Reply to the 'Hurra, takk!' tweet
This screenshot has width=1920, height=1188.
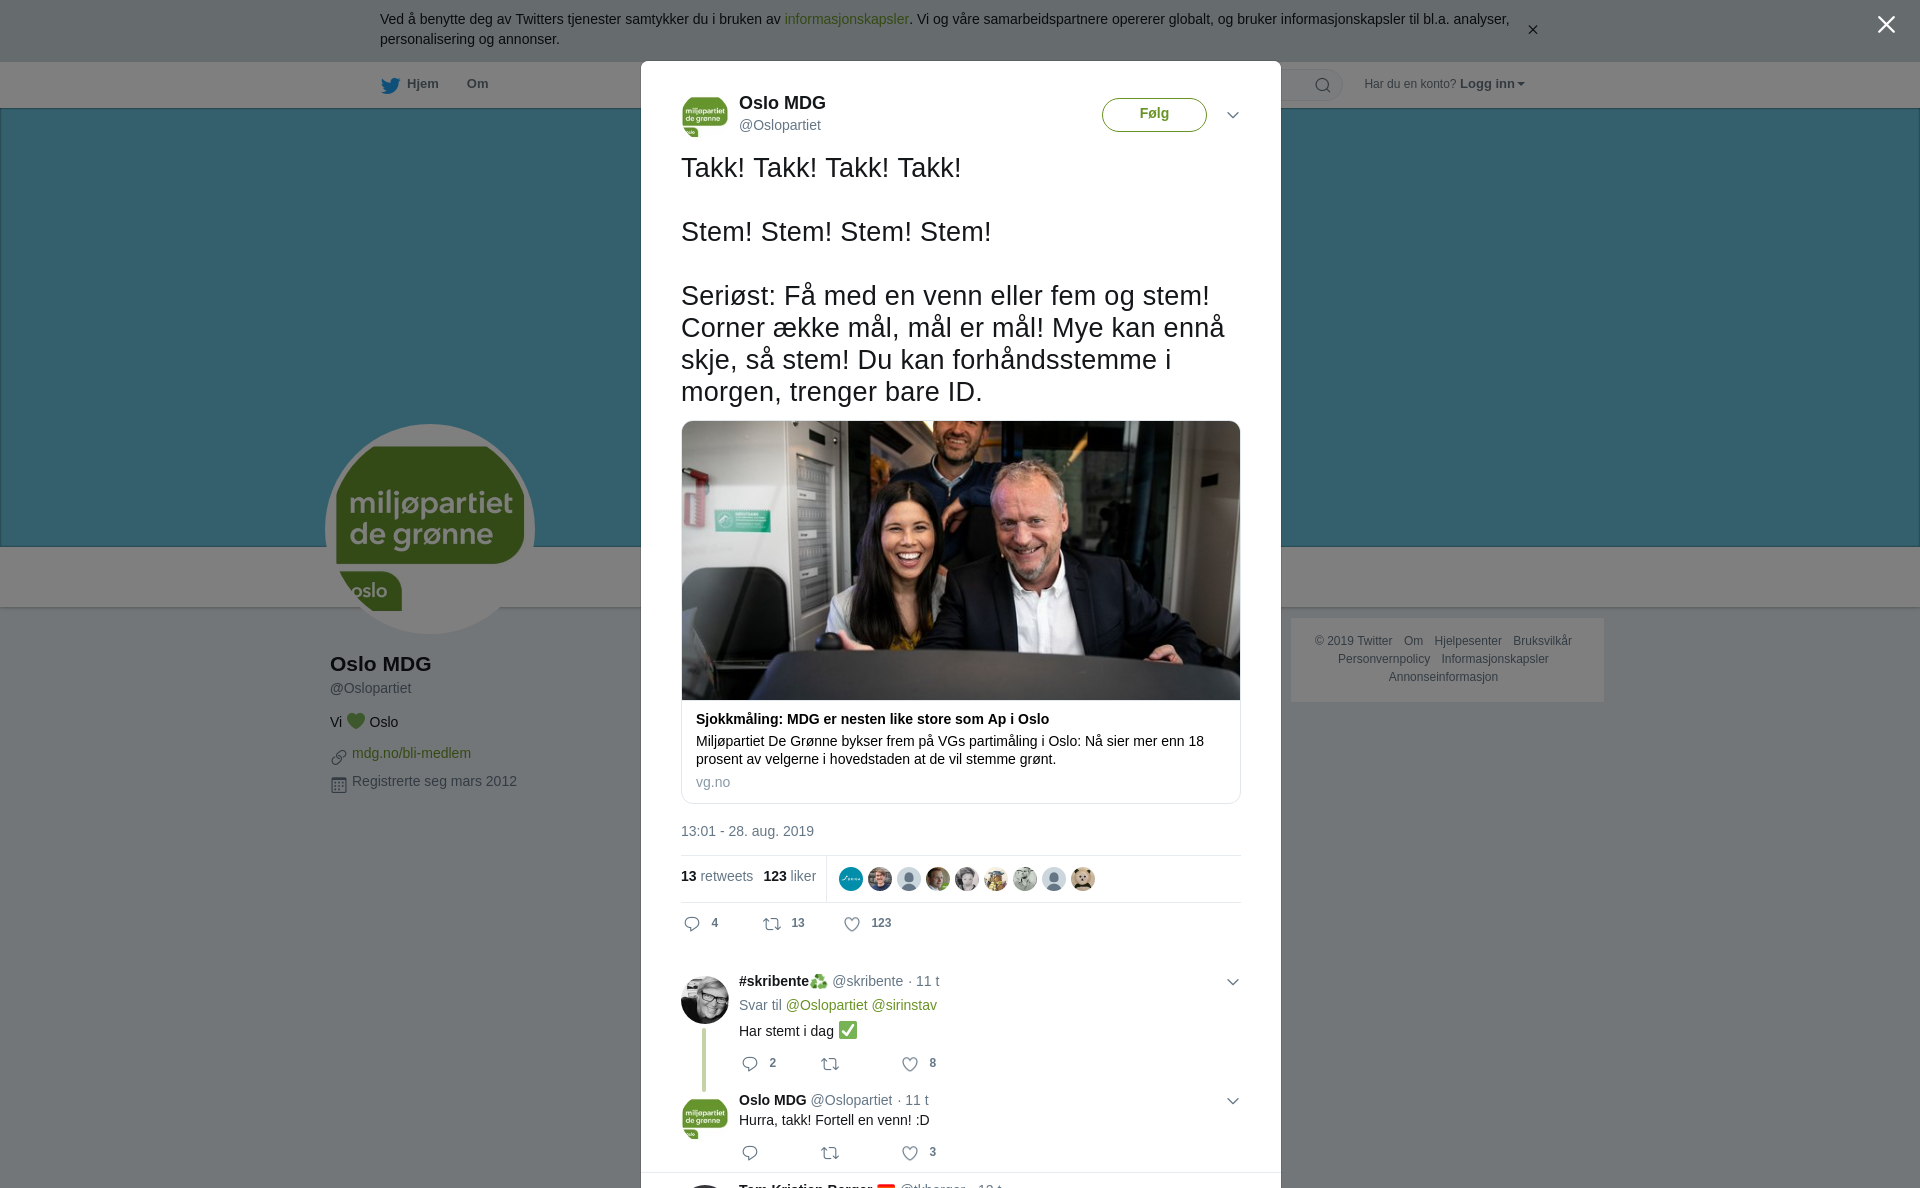(750, 1153)
